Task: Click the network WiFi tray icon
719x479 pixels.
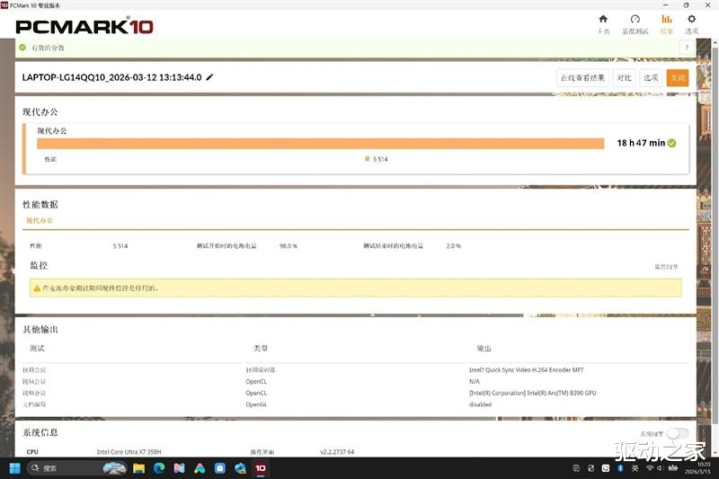Action: coord(650,468)
